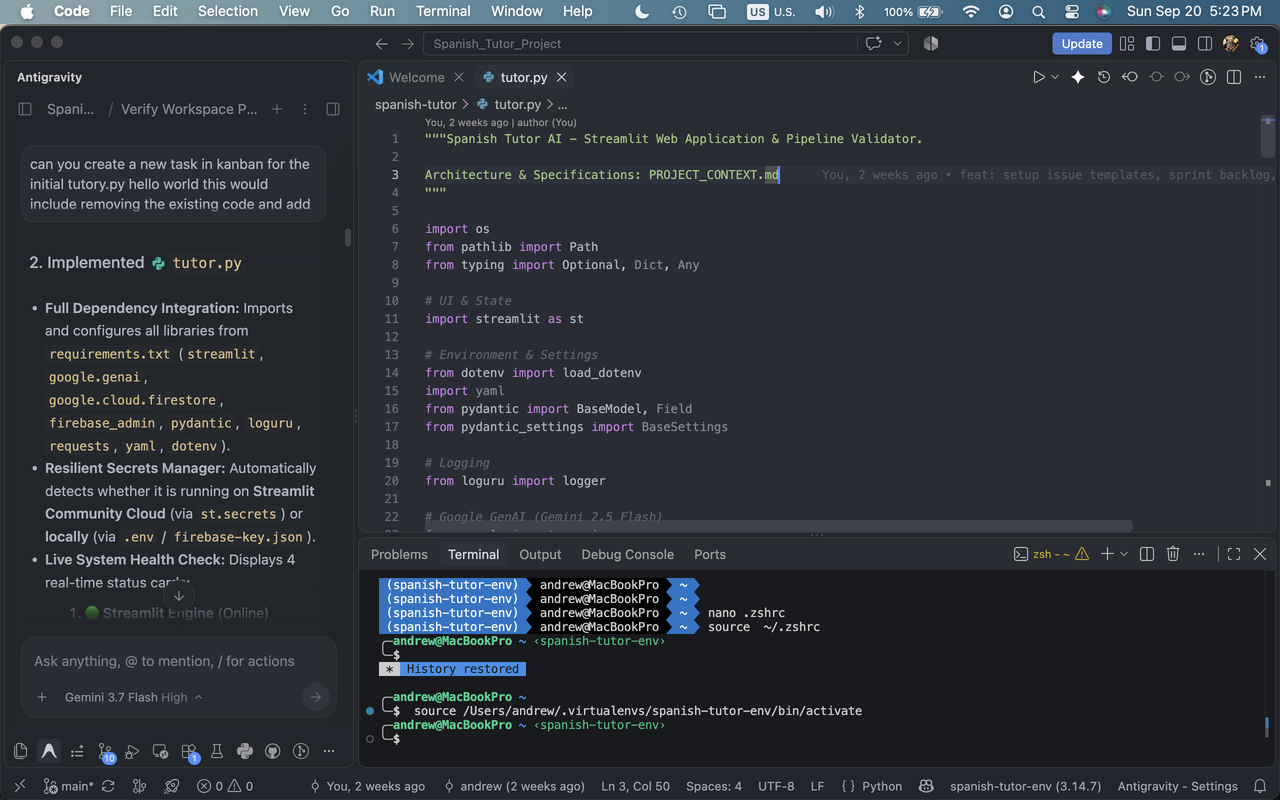Open additional views ellipsis in the activity bar
1280x800 pixels.
tap(329, 751)
